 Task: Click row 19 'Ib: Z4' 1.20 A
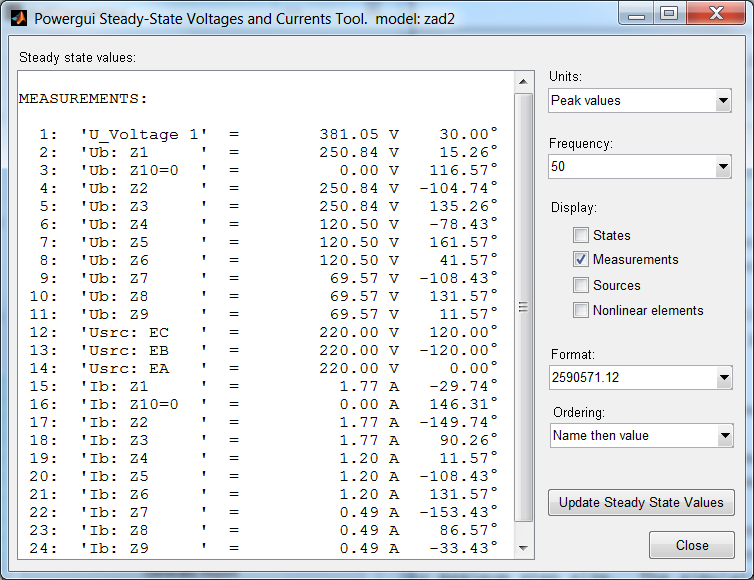point(263,459)
